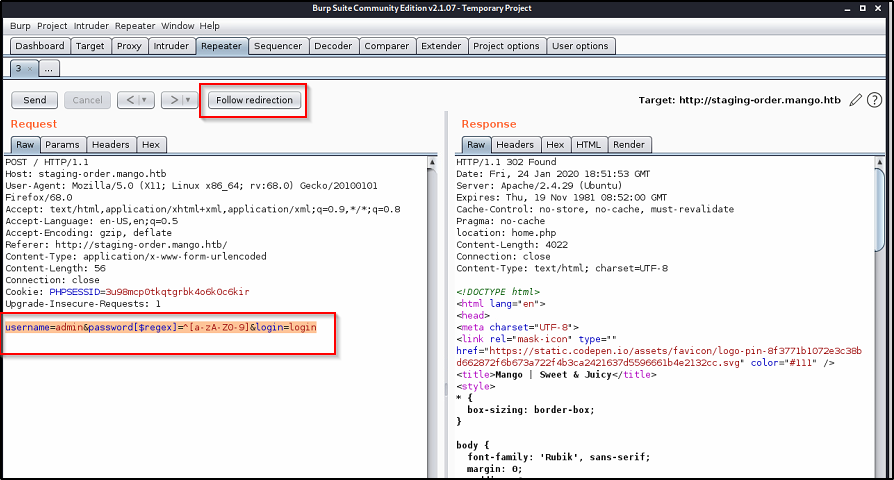Click the 'HTTP/1.1 302 Found' response line

coord(506,162)
